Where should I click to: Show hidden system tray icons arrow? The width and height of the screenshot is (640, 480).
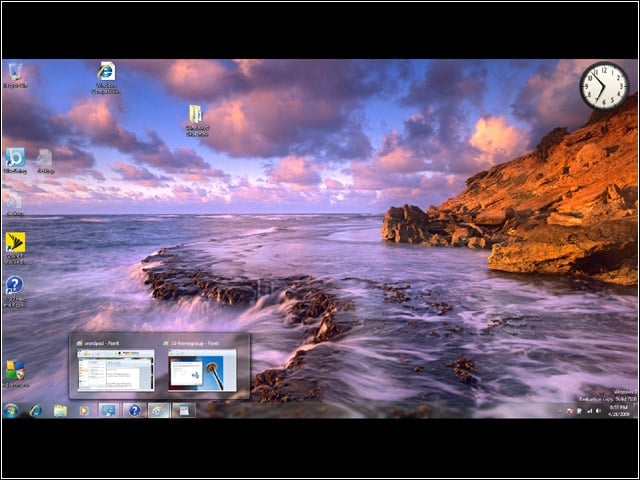(560, 411)
